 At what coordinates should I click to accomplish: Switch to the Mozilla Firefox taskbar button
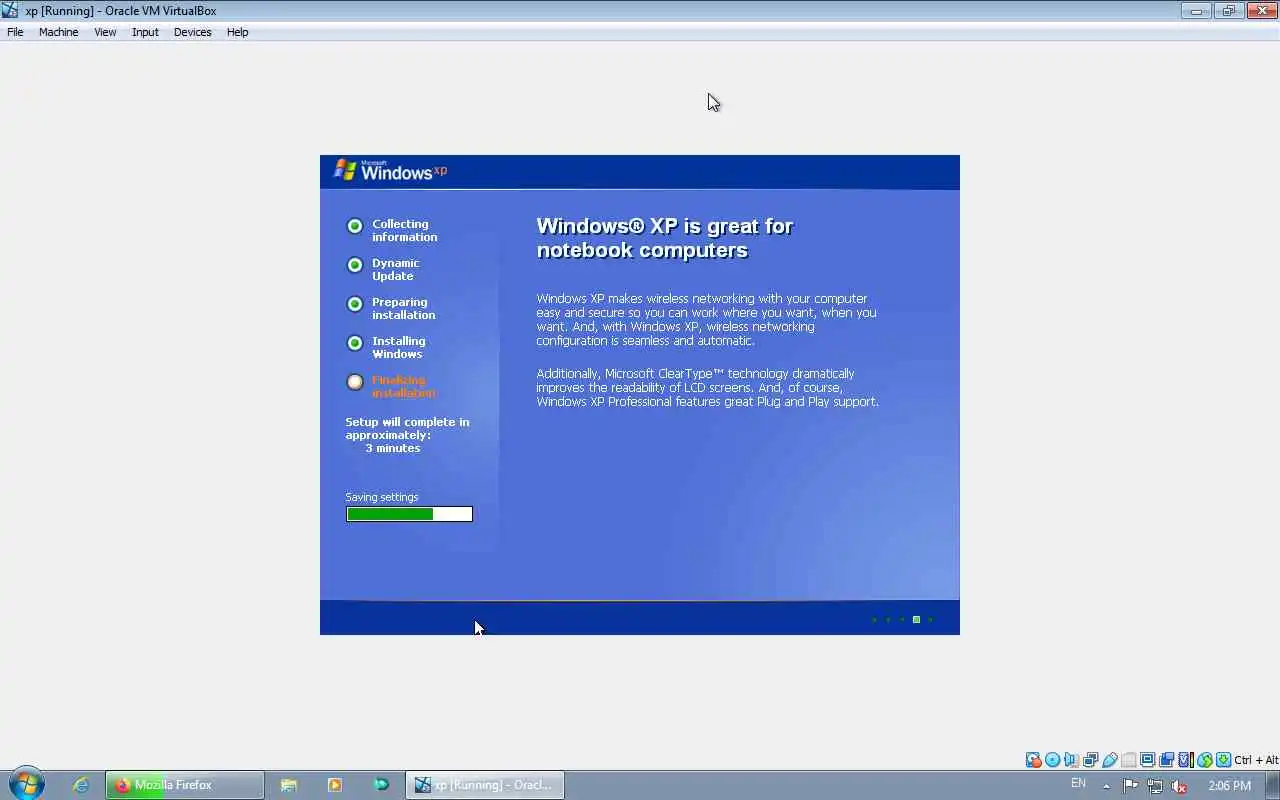185,785
